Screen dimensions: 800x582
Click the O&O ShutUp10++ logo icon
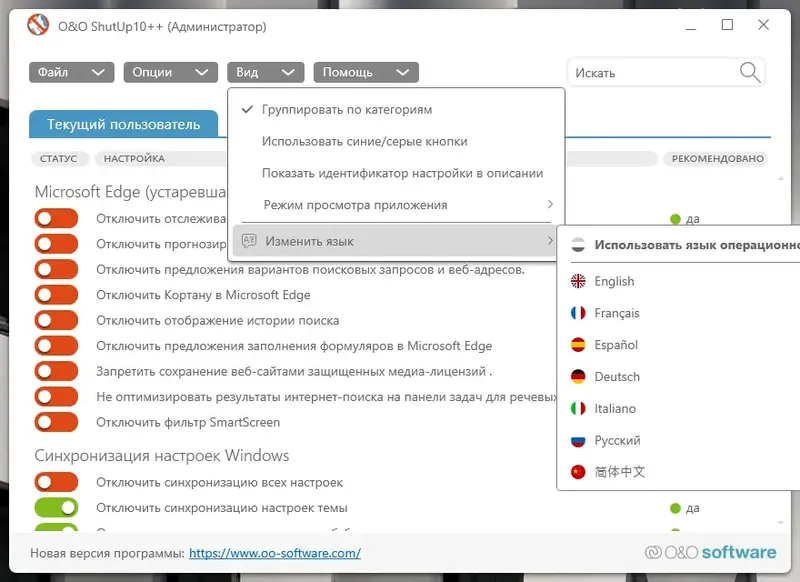[36, 25]
